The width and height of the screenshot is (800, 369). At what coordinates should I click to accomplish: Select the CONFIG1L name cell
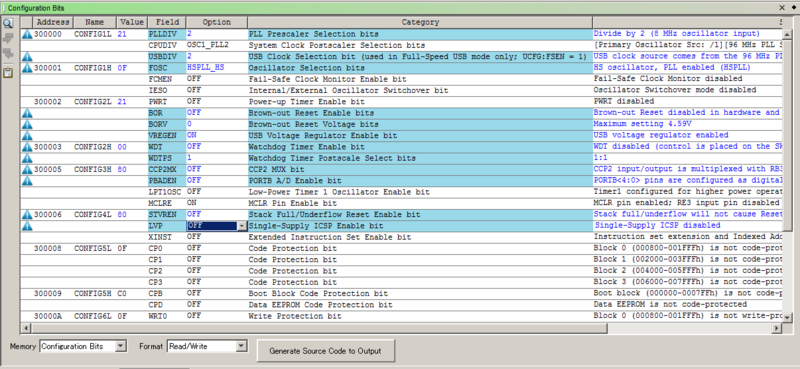[94, 34]
